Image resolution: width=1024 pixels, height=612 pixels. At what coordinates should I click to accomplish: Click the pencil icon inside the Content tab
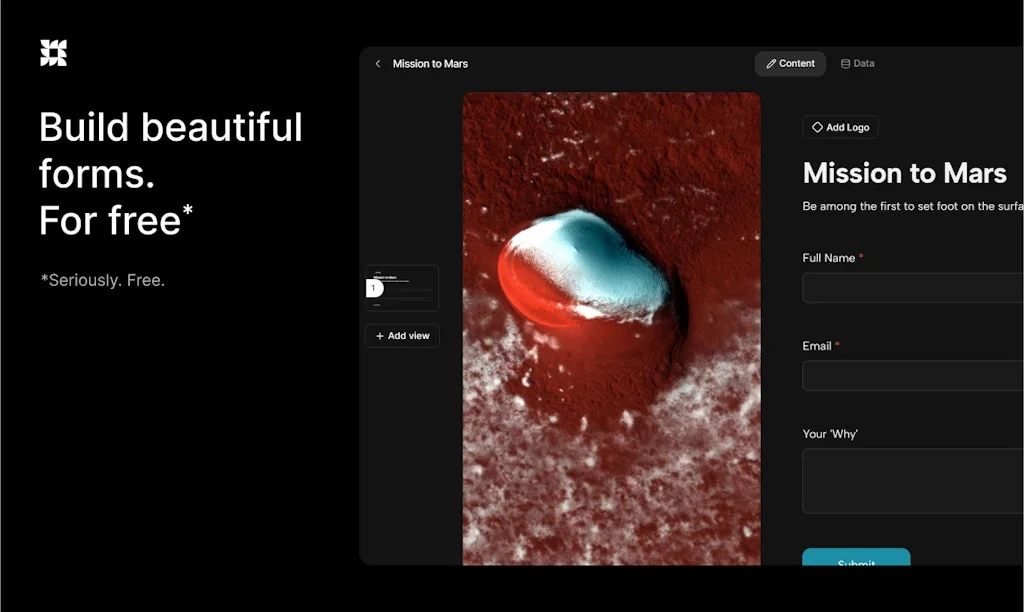tap(770, 63)
